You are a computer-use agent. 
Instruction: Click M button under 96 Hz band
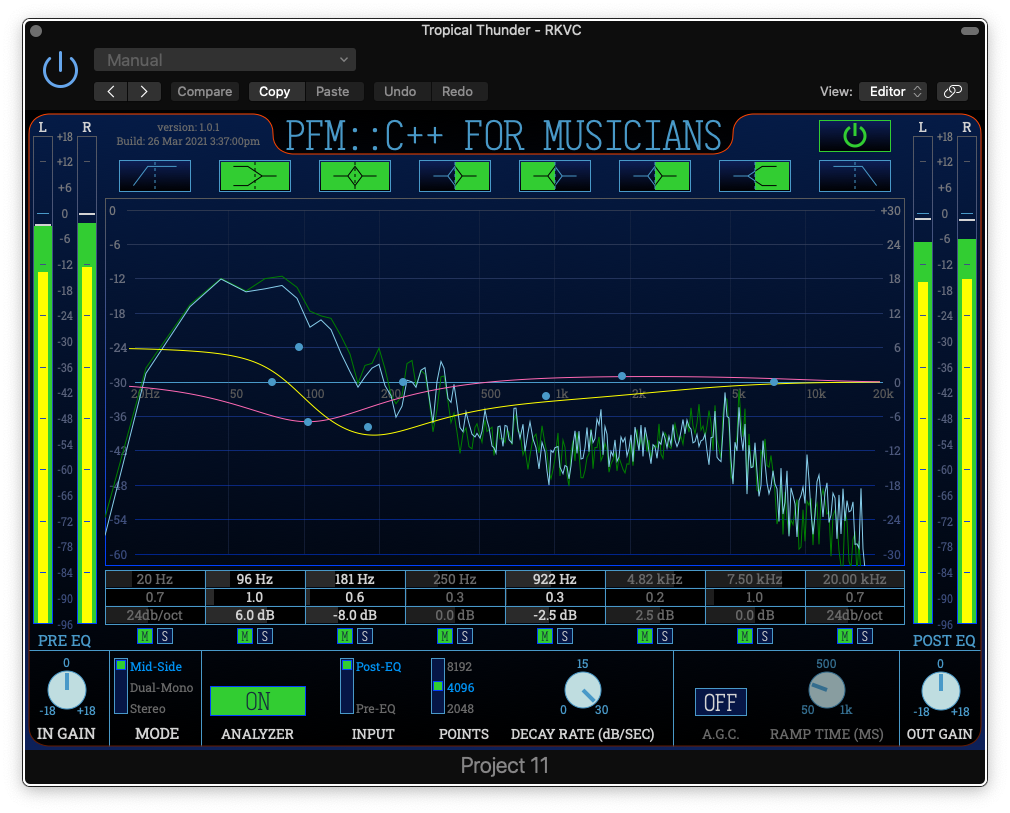[244, 636]
